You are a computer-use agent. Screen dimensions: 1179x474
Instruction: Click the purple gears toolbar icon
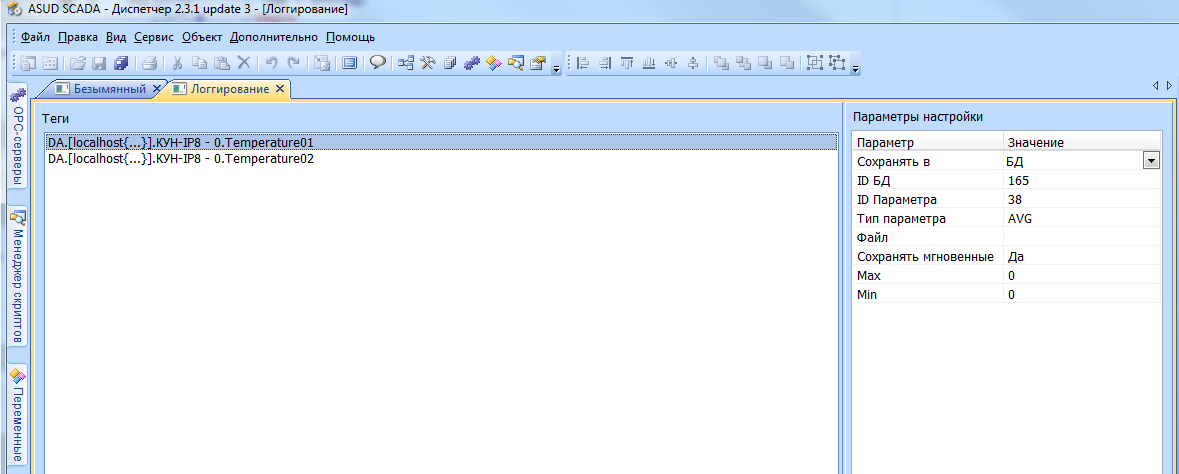pyautogui.click(x=472, y=64)
